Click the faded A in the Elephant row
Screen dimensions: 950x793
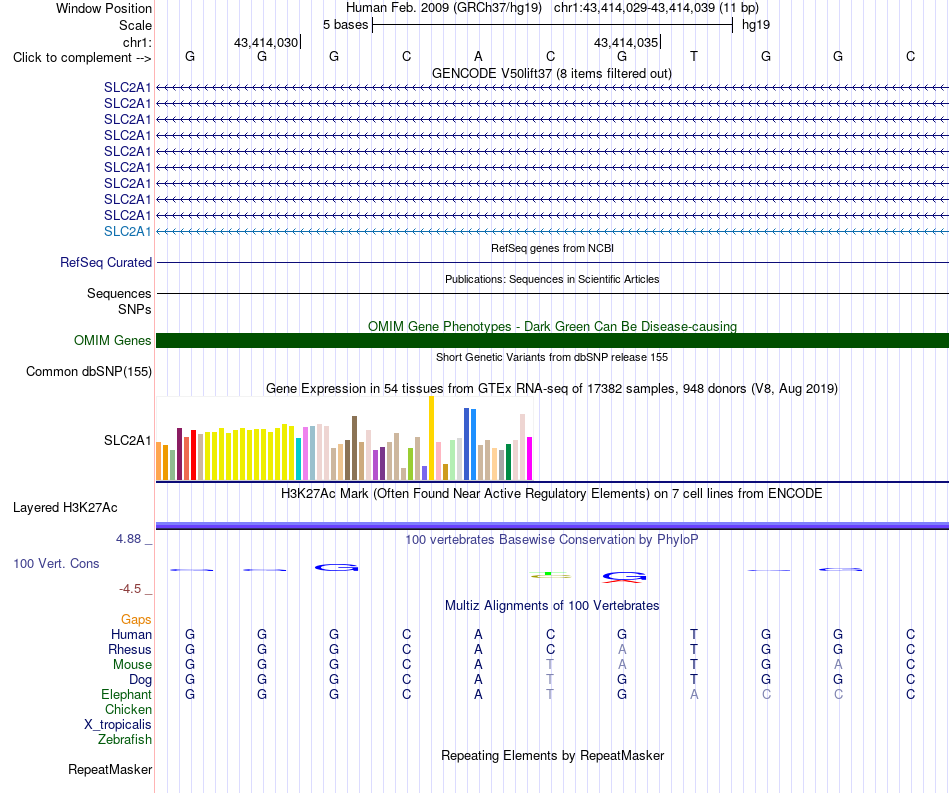tap(694, 694)
